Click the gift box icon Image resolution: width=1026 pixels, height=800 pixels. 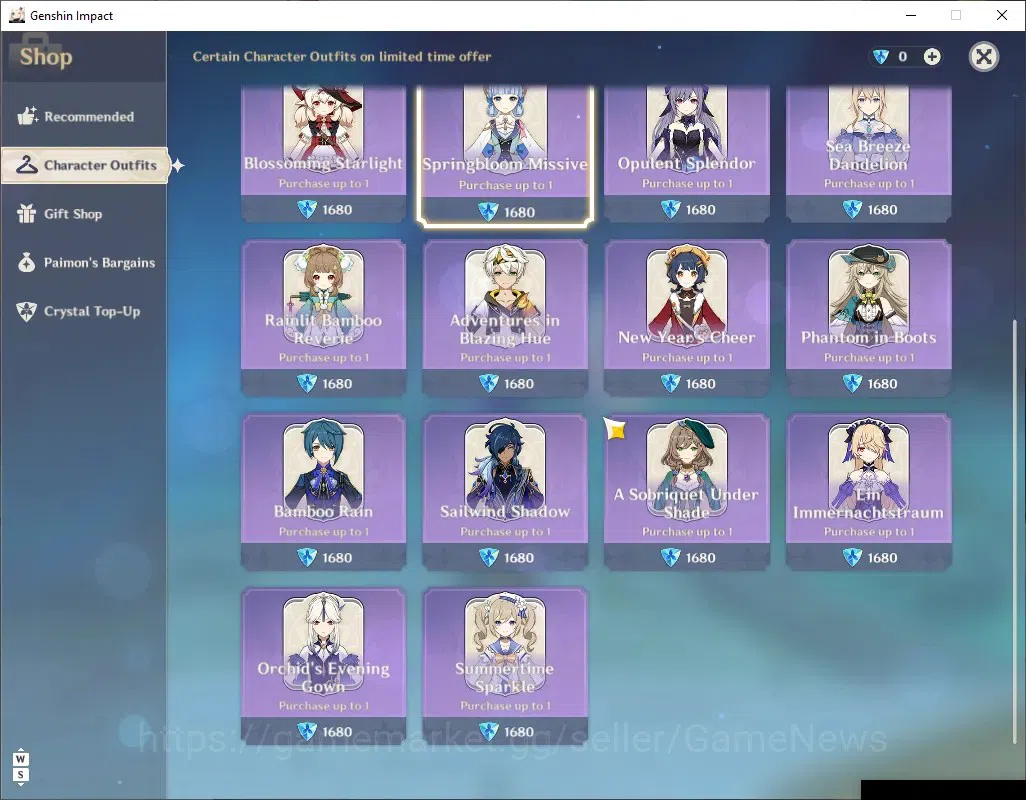click(27, 213)
